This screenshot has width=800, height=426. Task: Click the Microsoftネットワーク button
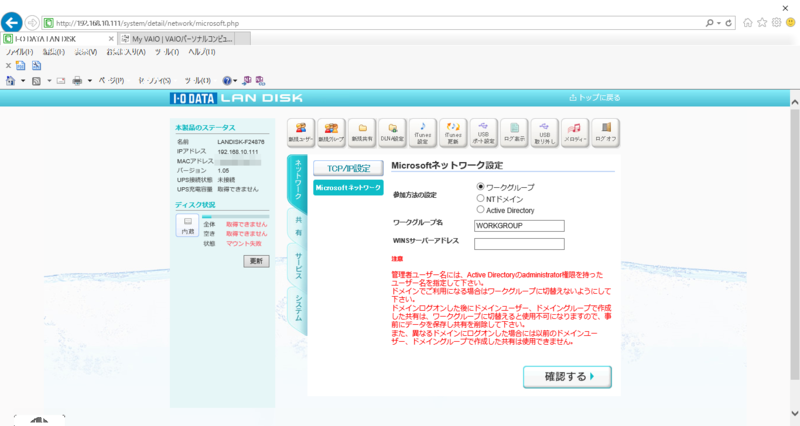pyautogui.click(x=348, y=188)
